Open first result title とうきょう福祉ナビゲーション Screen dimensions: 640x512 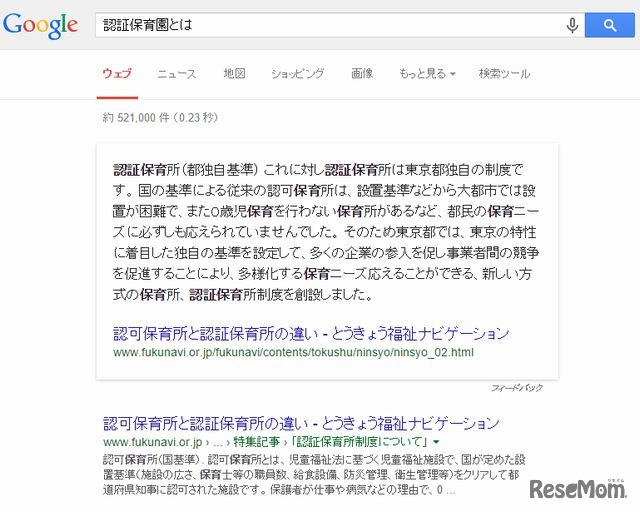tap(301, 423)
